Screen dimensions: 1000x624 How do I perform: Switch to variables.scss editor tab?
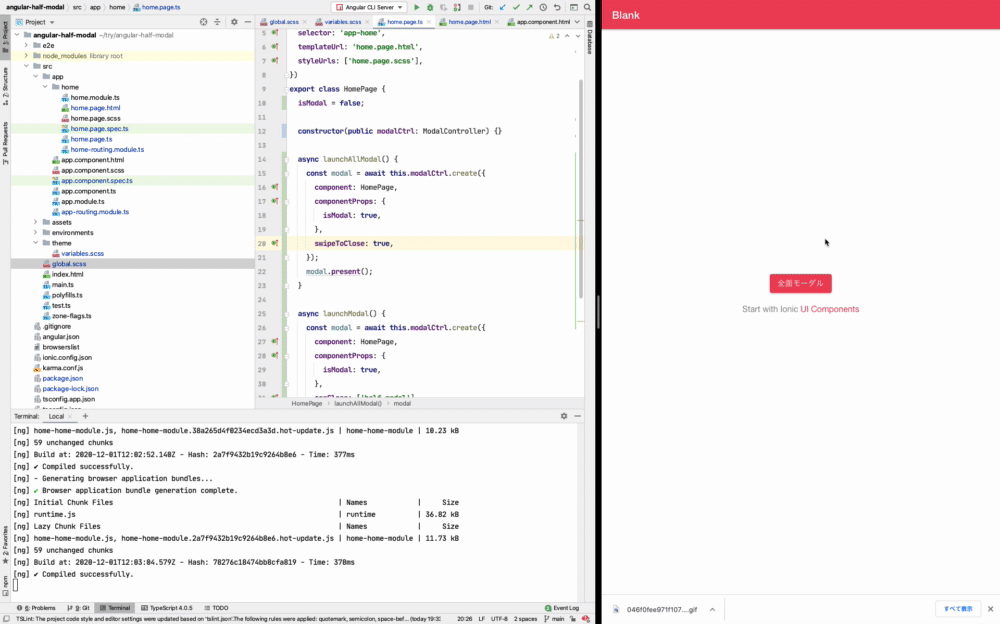(x=342, y=22)
